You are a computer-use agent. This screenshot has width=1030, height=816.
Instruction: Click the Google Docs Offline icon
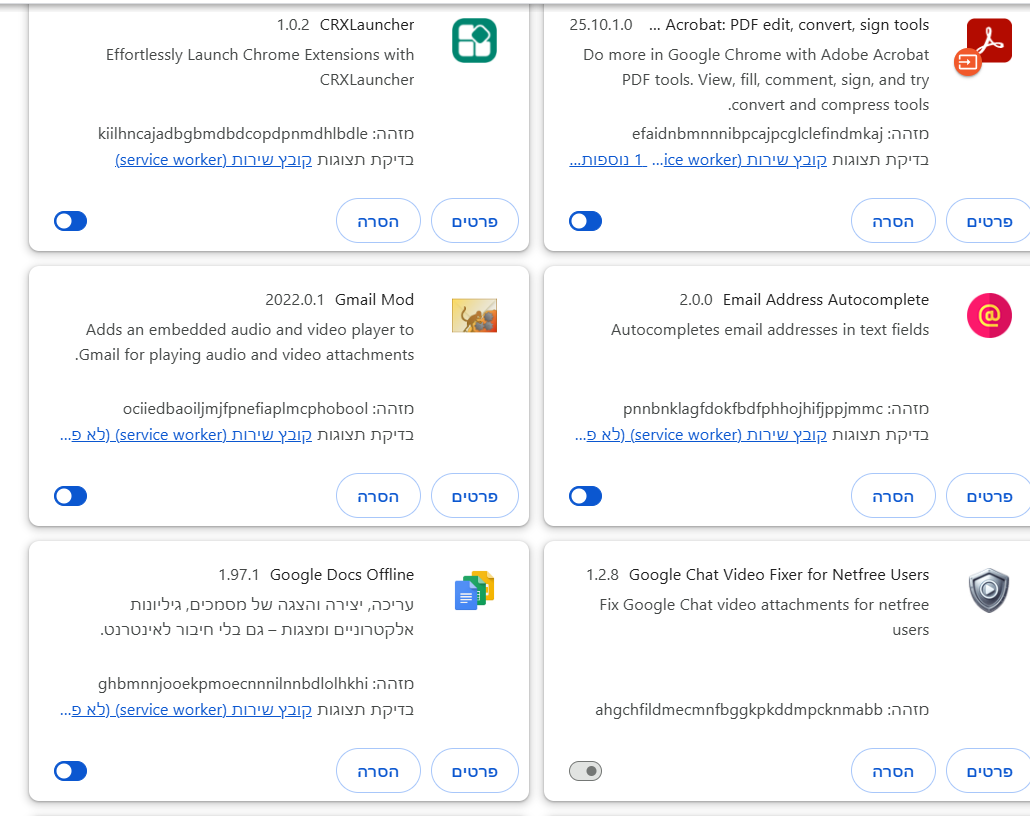(474, 591)
